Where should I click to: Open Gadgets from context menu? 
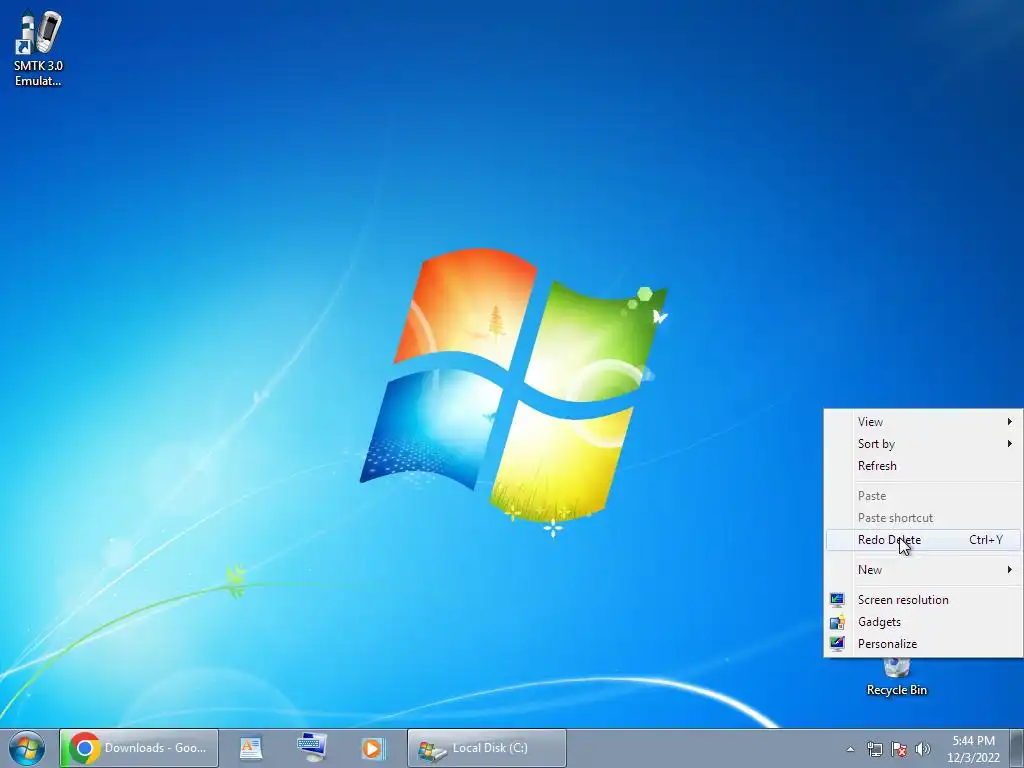(x=923, y=622)
